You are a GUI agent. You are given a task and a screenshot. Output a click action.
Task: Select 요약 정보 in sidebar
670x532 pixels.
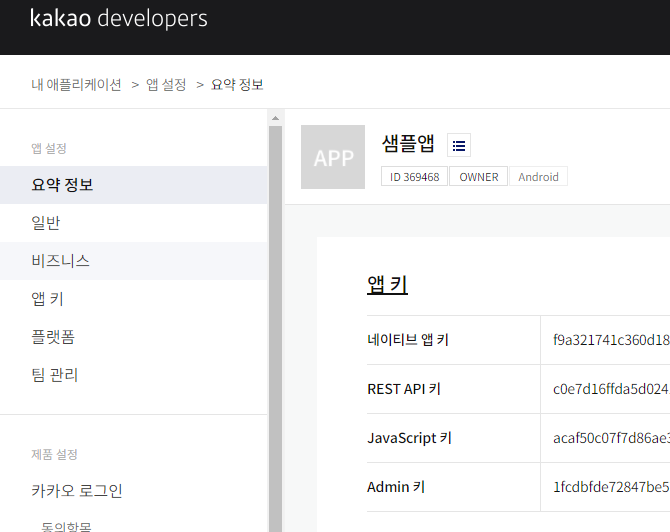pyautogui.click(x=133, y=185)
